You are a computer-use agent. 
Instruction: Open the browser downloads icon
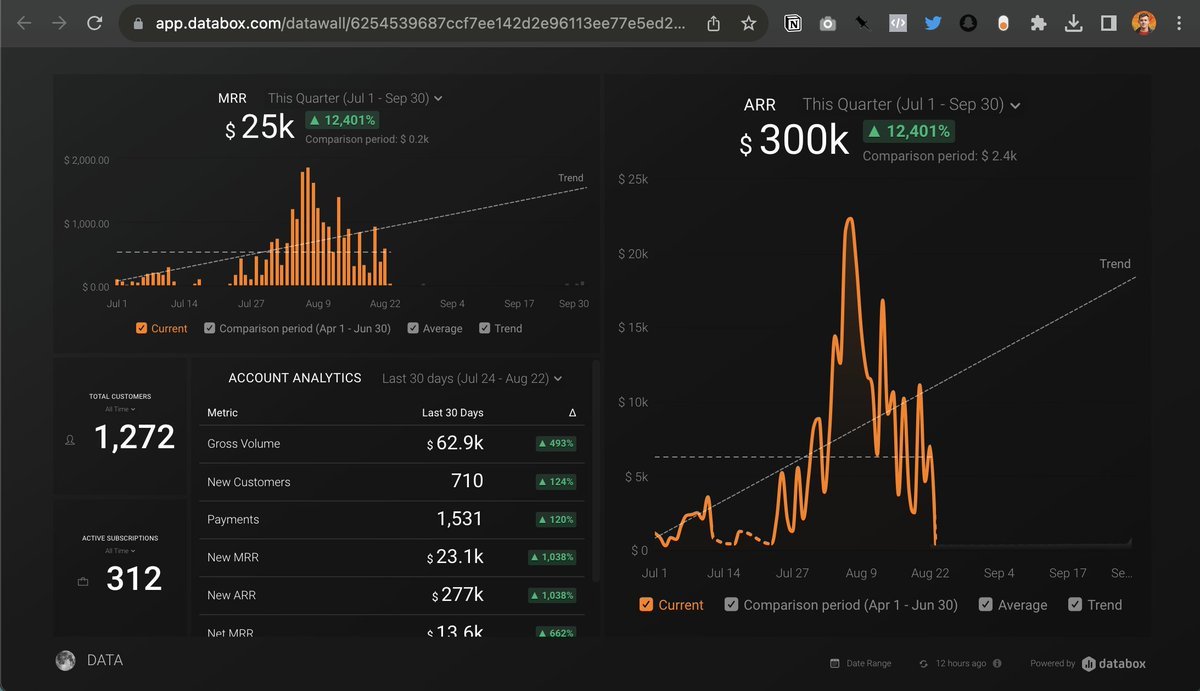1073,23
